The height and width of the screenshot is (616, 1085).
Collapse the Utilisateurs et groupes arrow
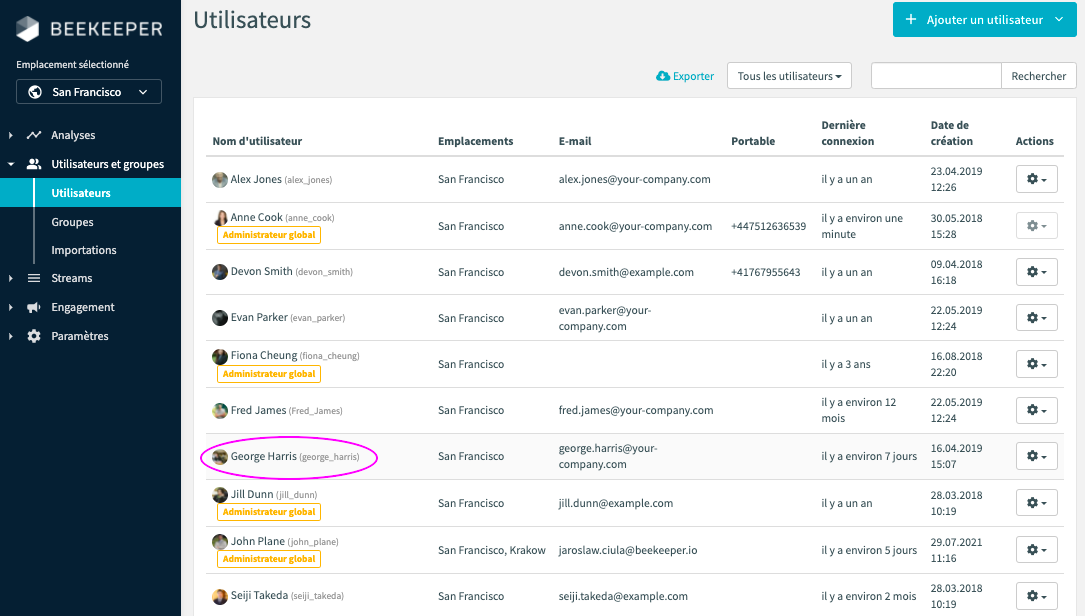10,164
